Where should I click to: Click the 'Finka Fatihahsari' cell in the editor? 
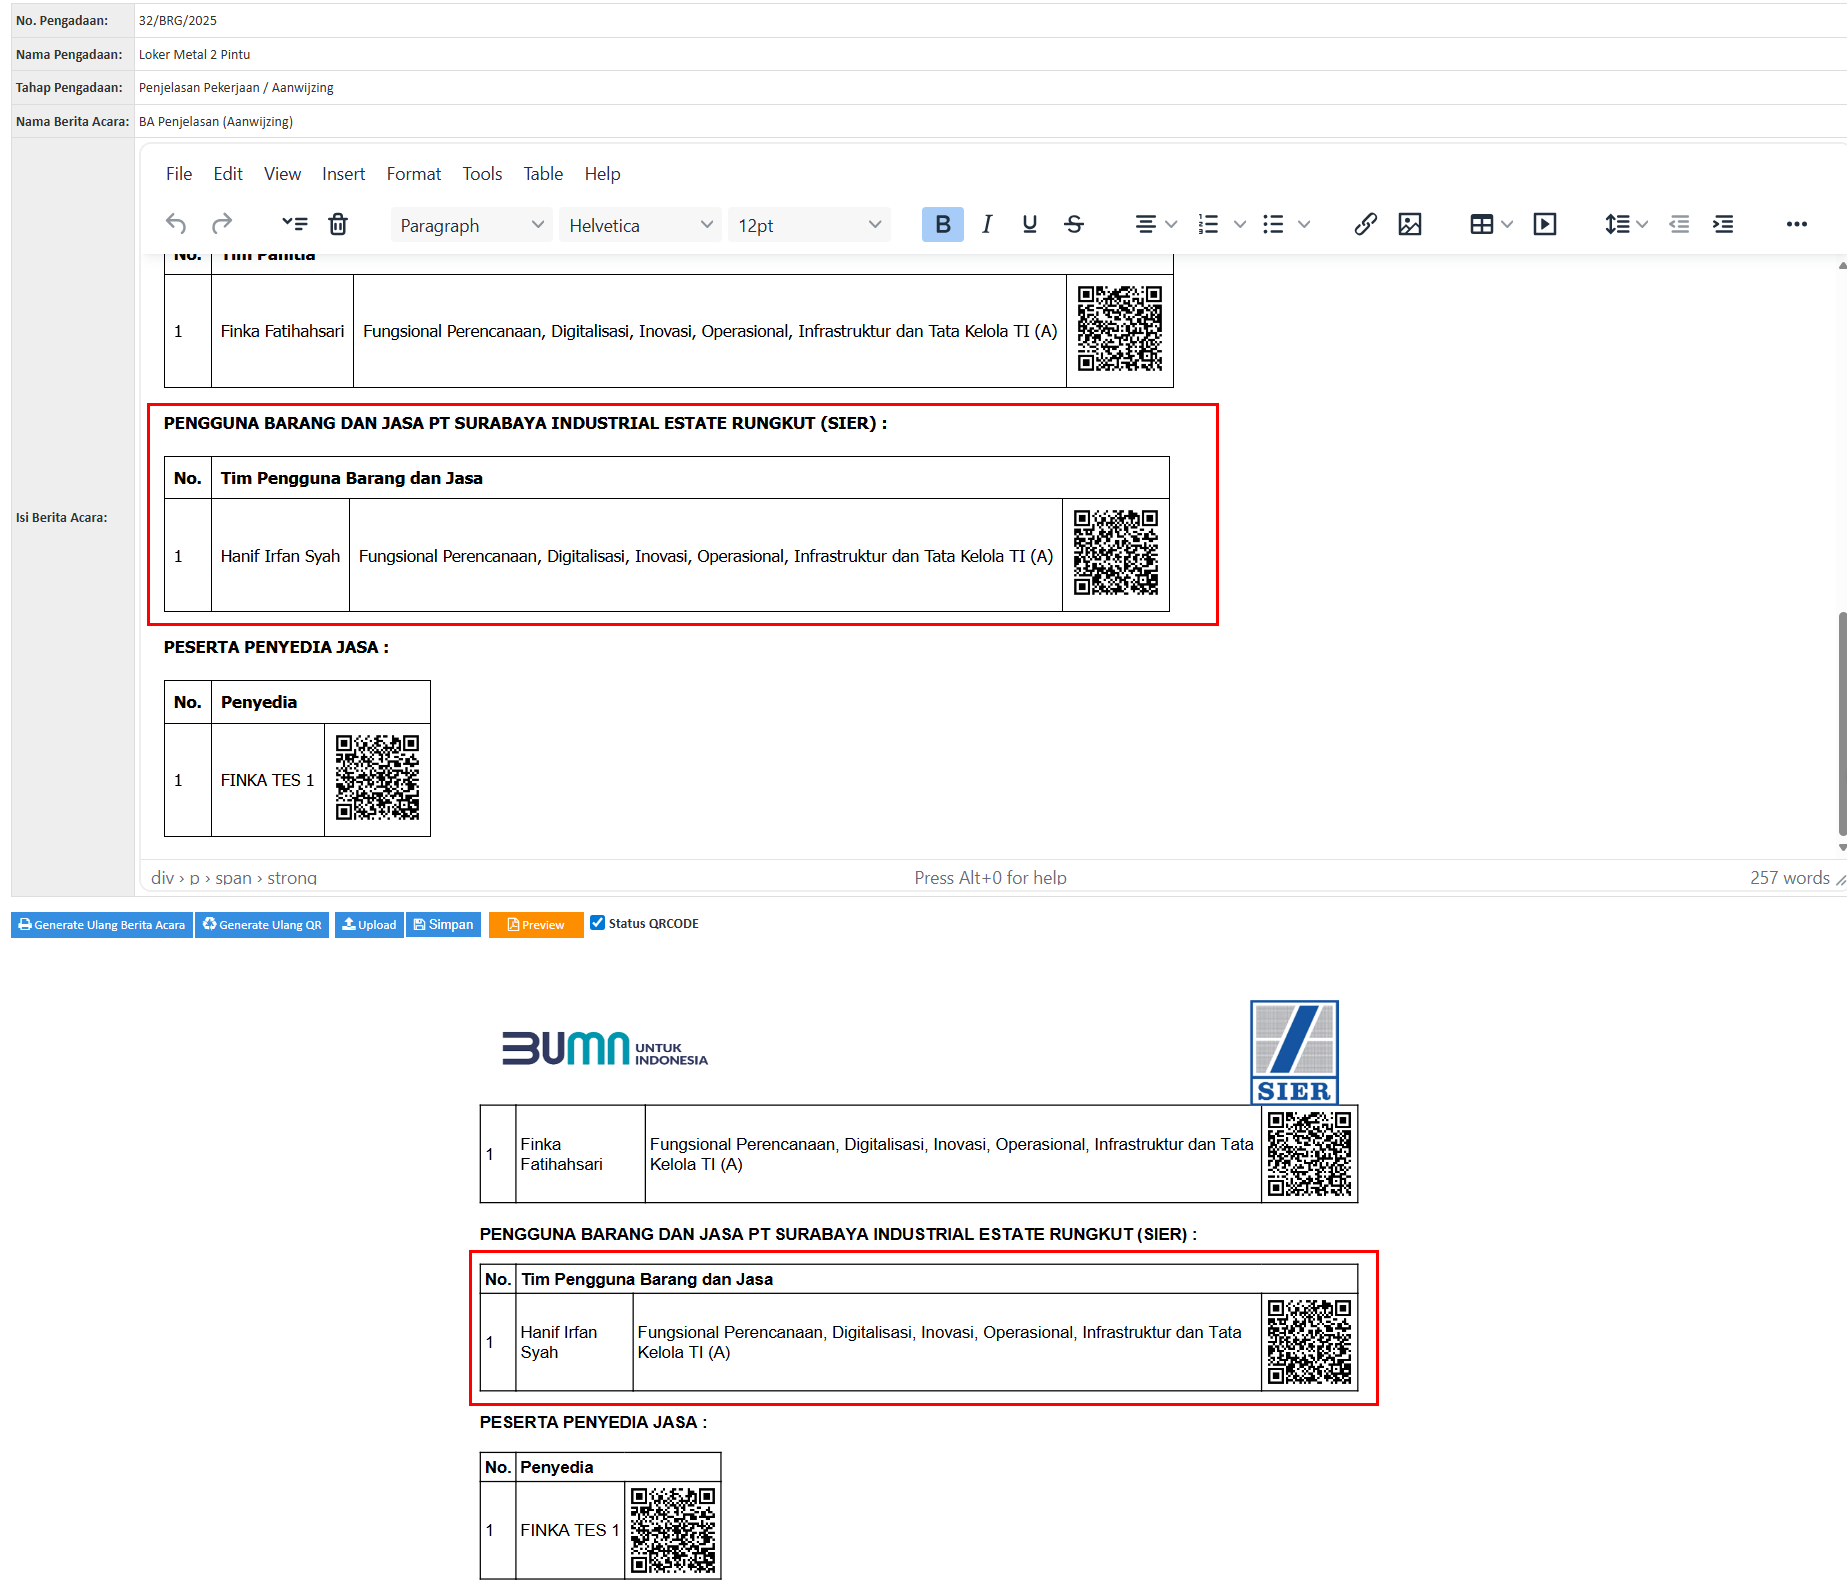pyautogui.click(x=282, y=331)
